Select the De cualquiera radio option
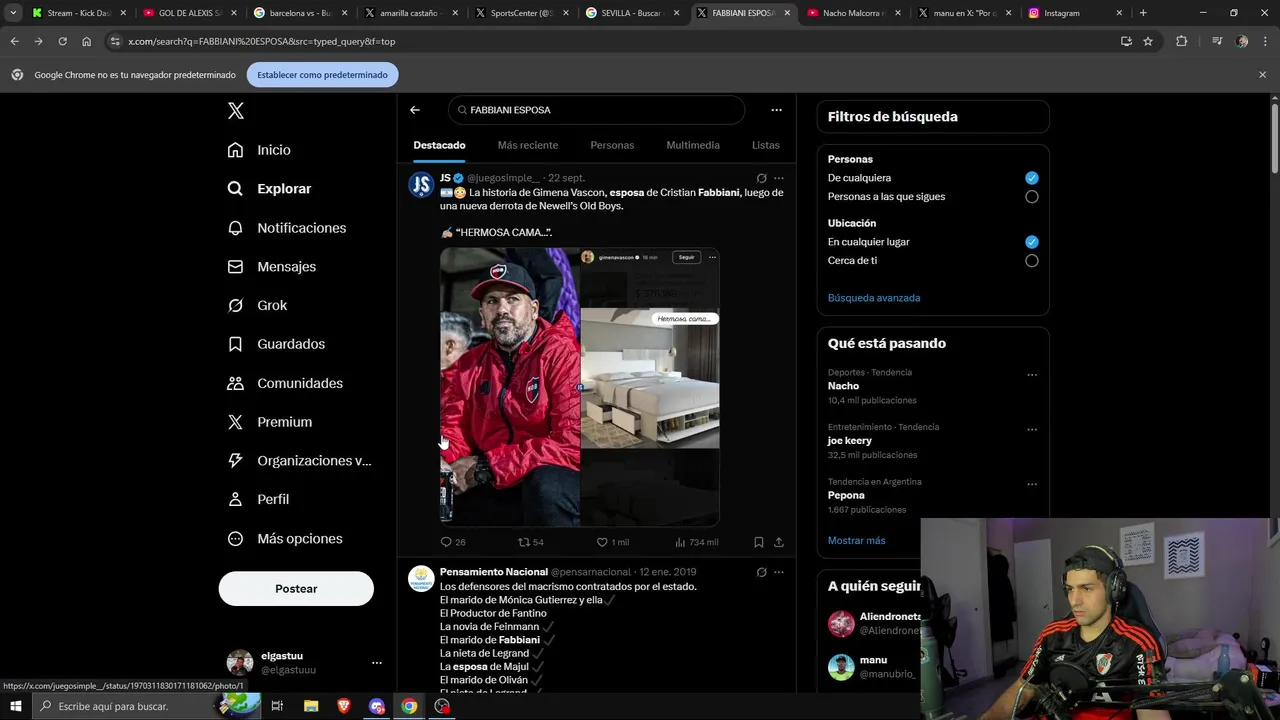Viewport: 1280px width, 720px height. (1031, 178)
